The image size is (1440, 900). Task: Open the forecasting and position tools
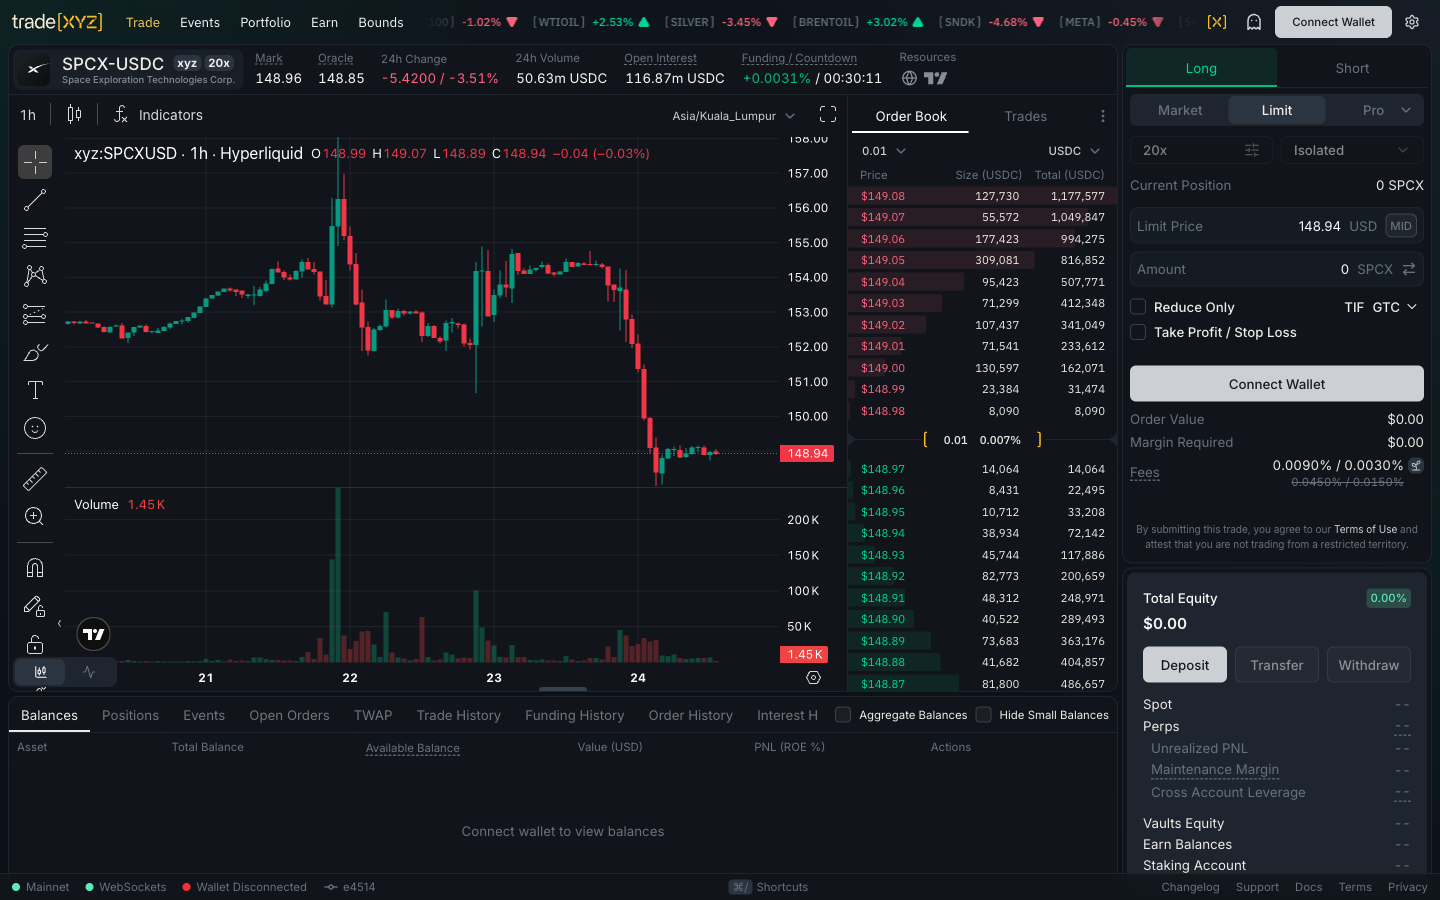[x=35, y=314]
